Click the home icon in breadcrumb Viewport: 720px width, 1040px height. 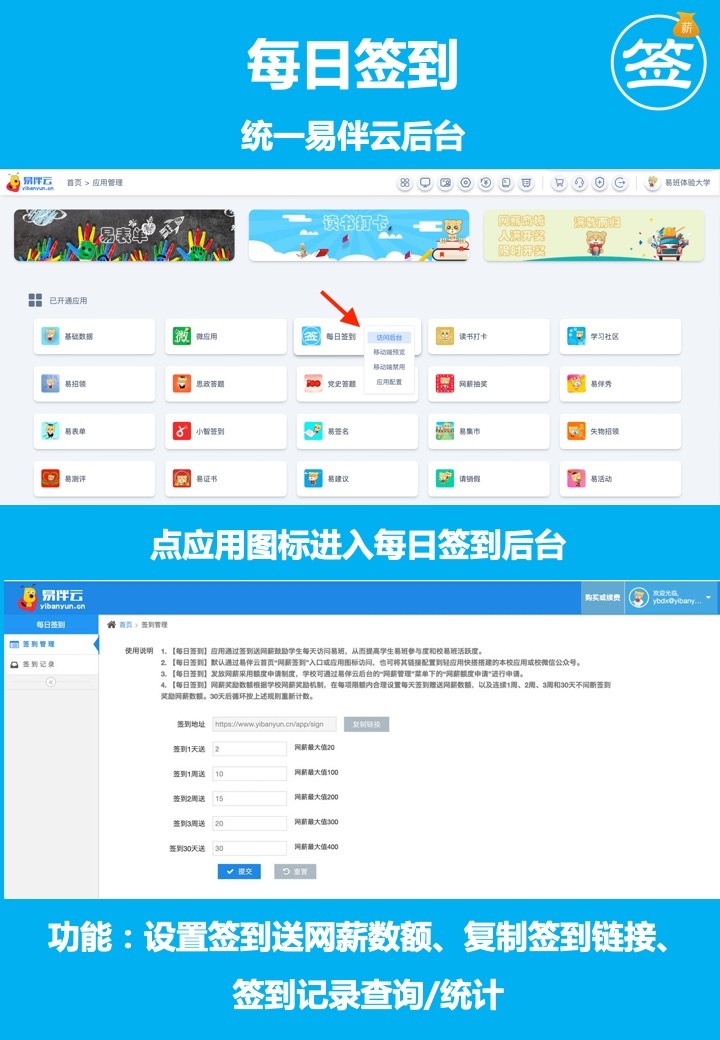tap(112, 624)
